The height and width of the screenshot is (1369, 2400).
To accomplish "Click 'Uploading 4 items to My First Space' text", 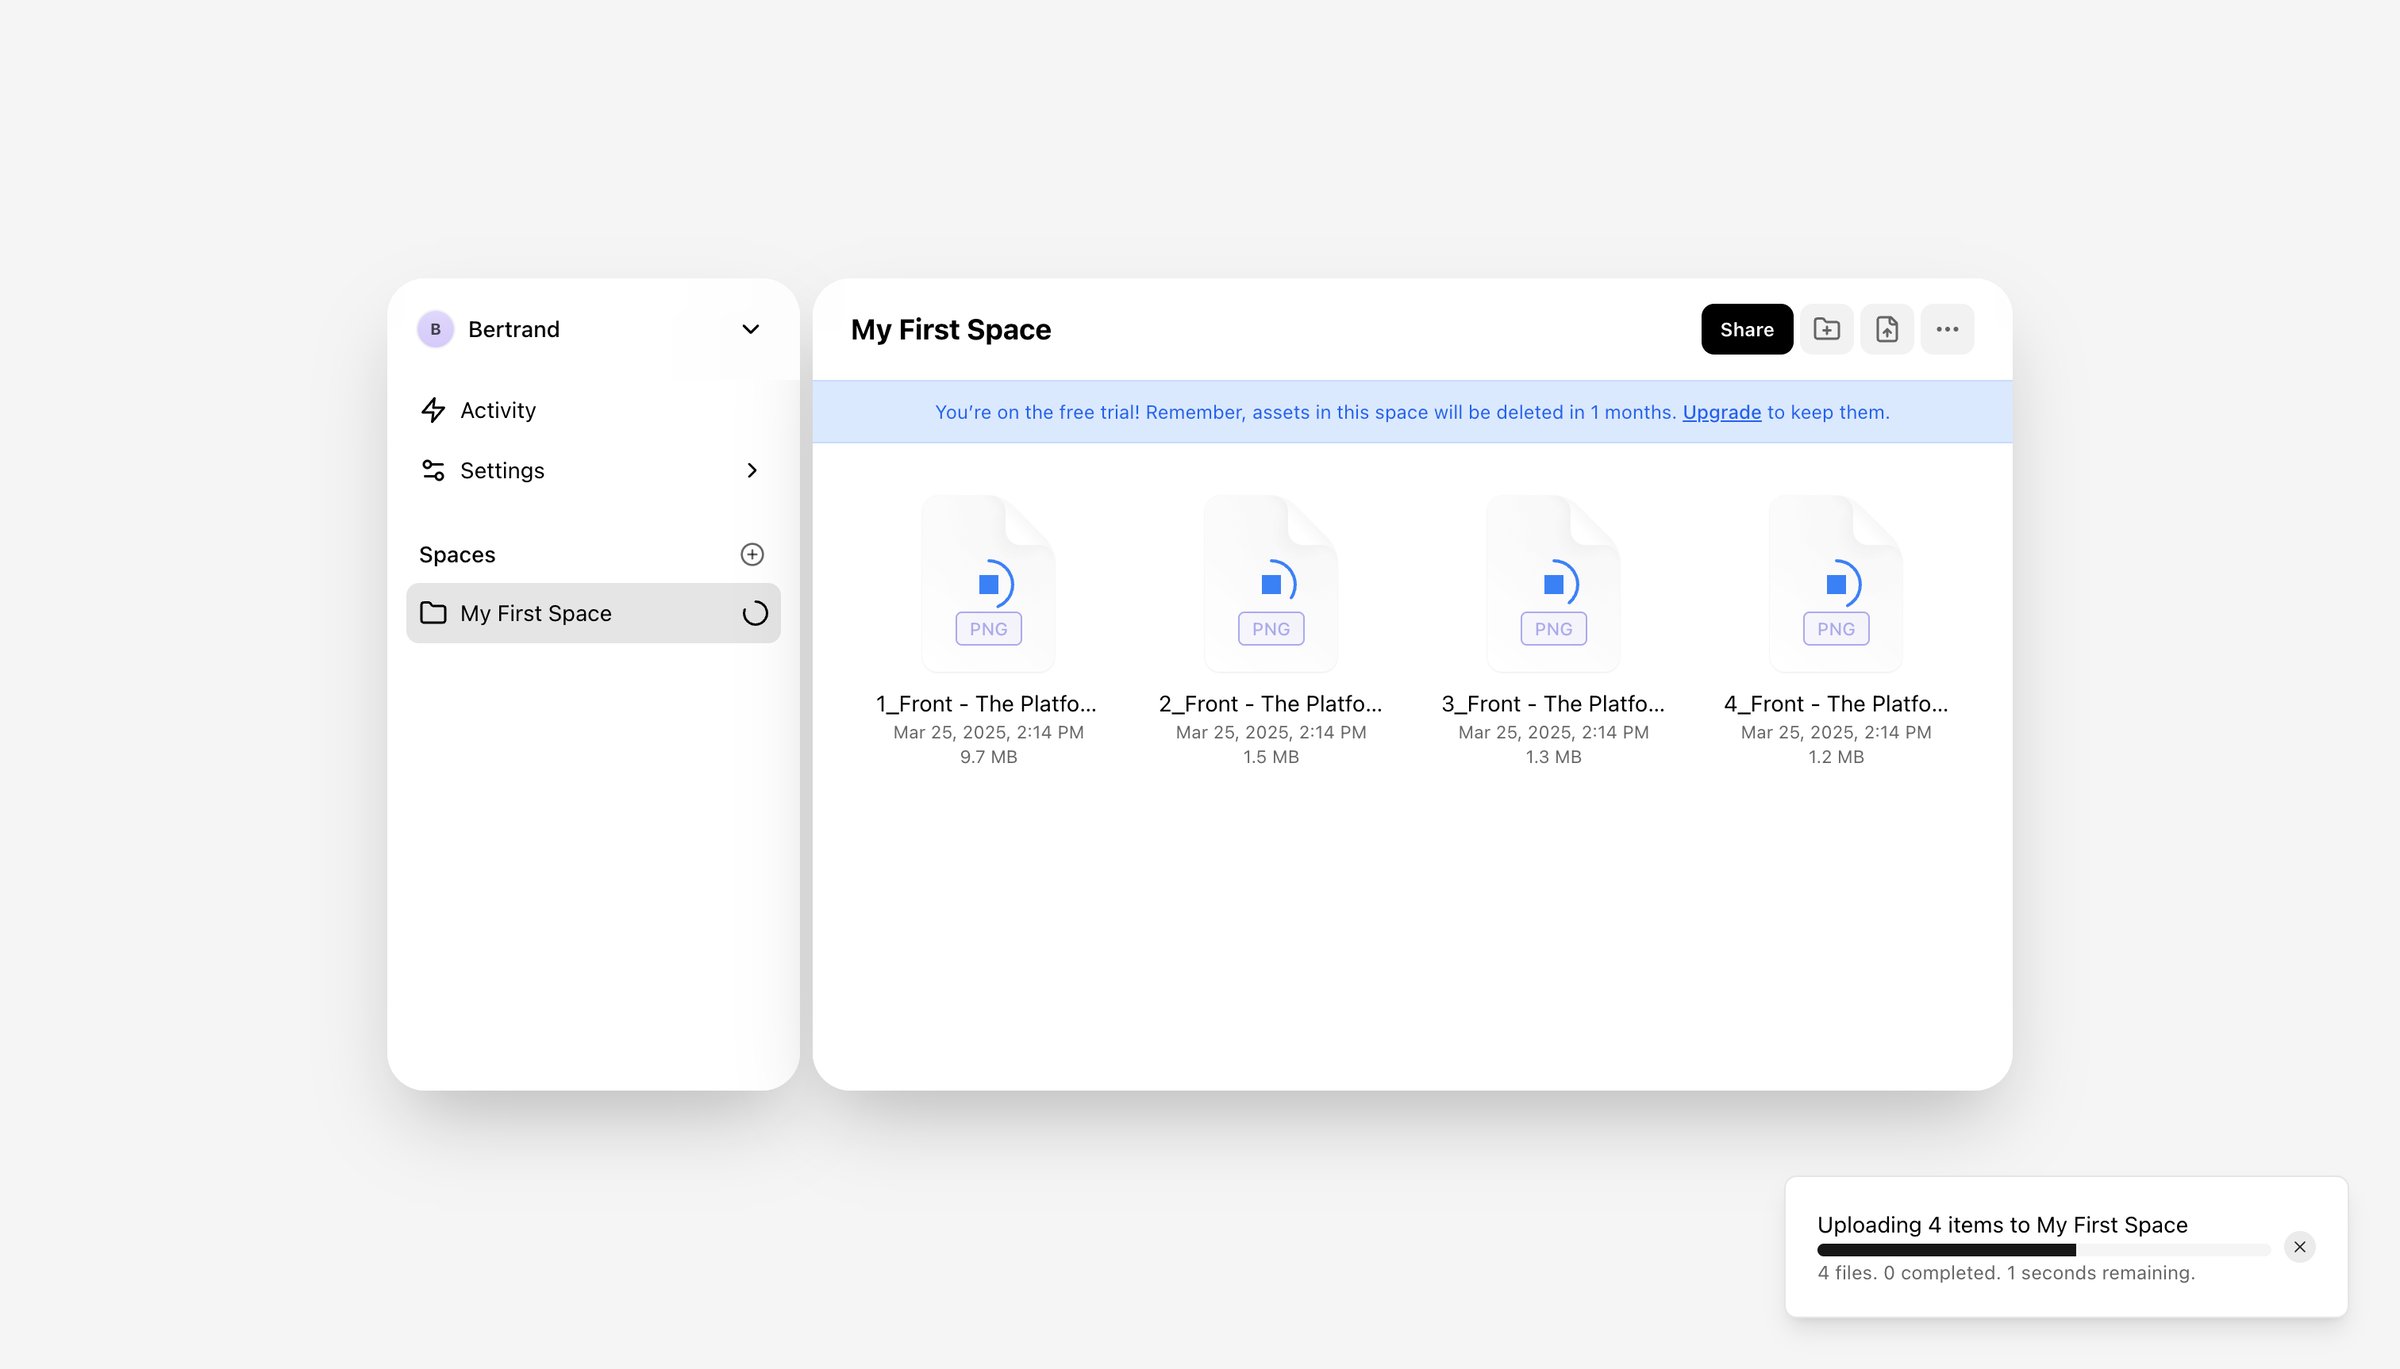I will (x=2002, y=1225).
